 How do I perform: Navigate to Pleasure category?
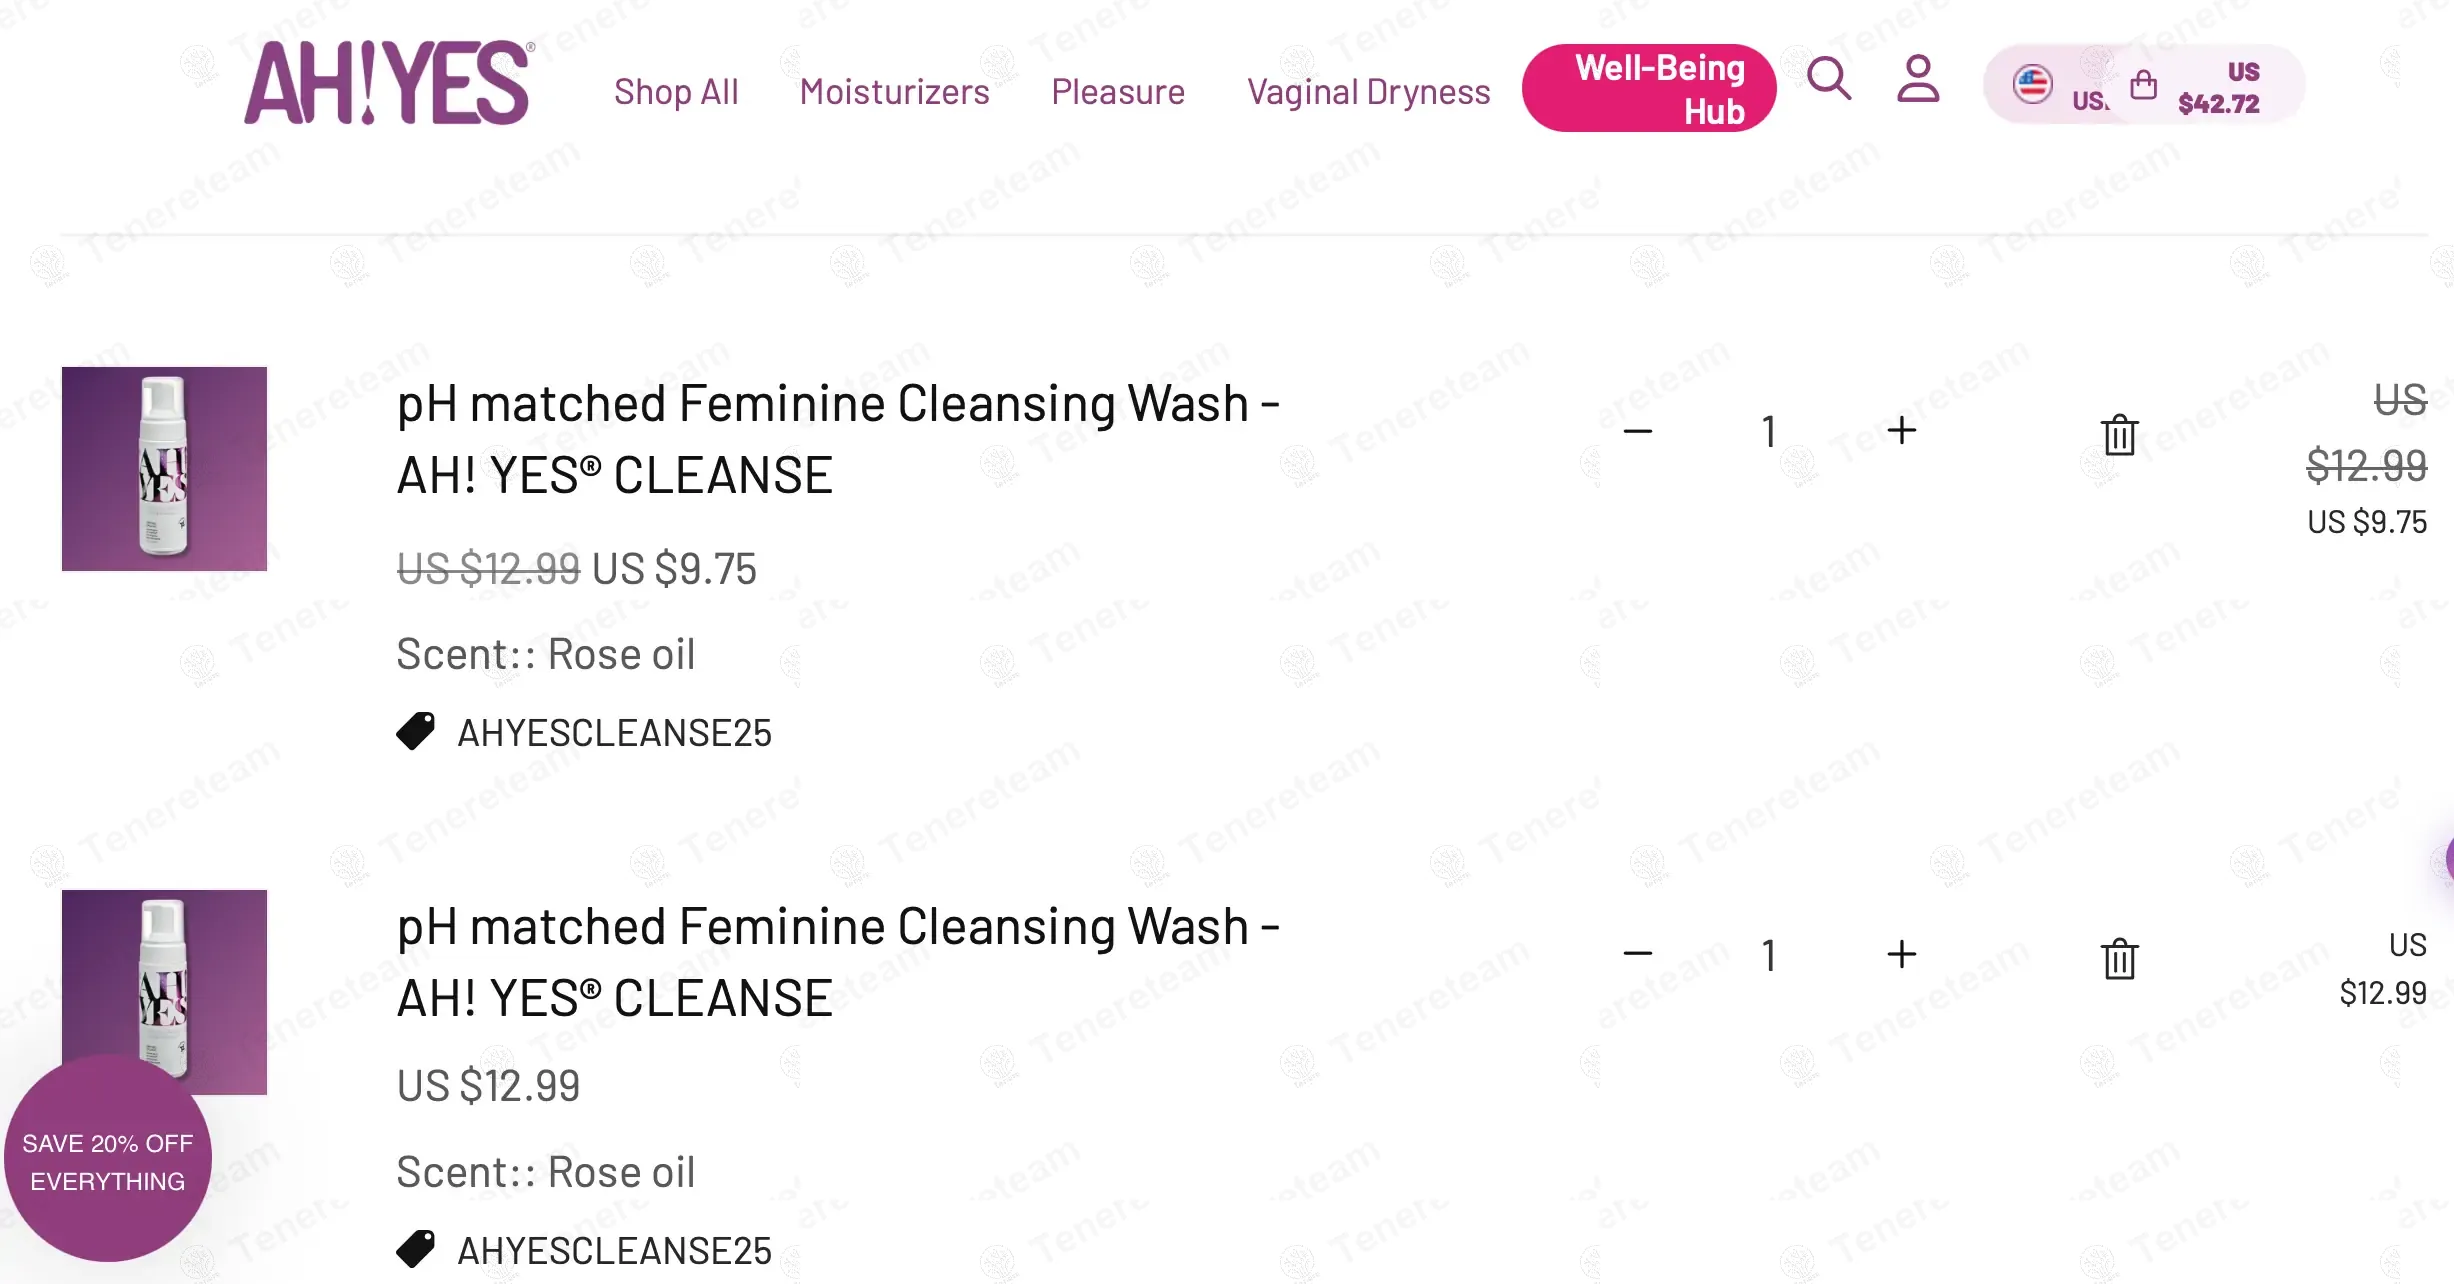(x=1118, y=92)
